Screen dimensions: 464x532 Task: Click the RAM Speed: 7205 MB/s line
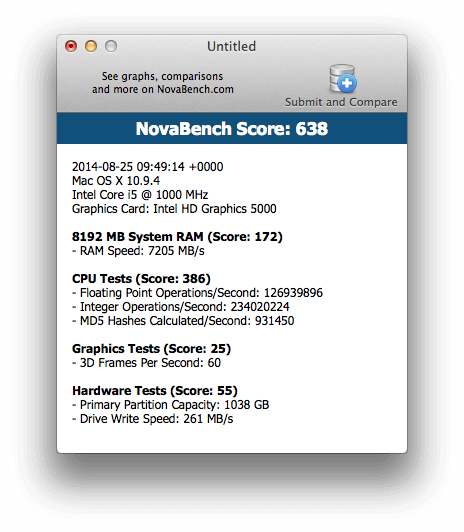click(x=138, y=251)
